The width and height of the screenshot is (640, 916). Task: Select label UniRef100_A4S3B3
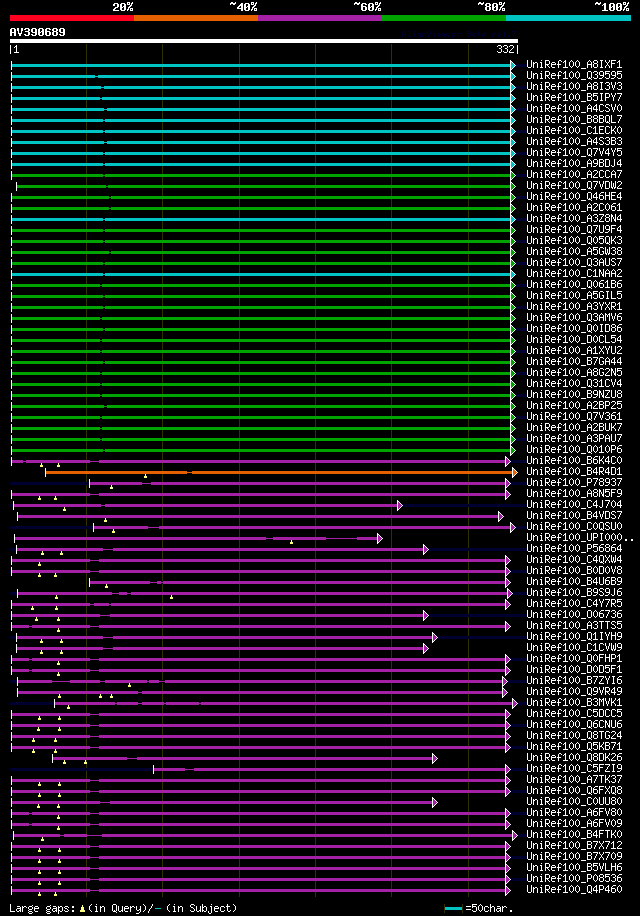(574, 141)
